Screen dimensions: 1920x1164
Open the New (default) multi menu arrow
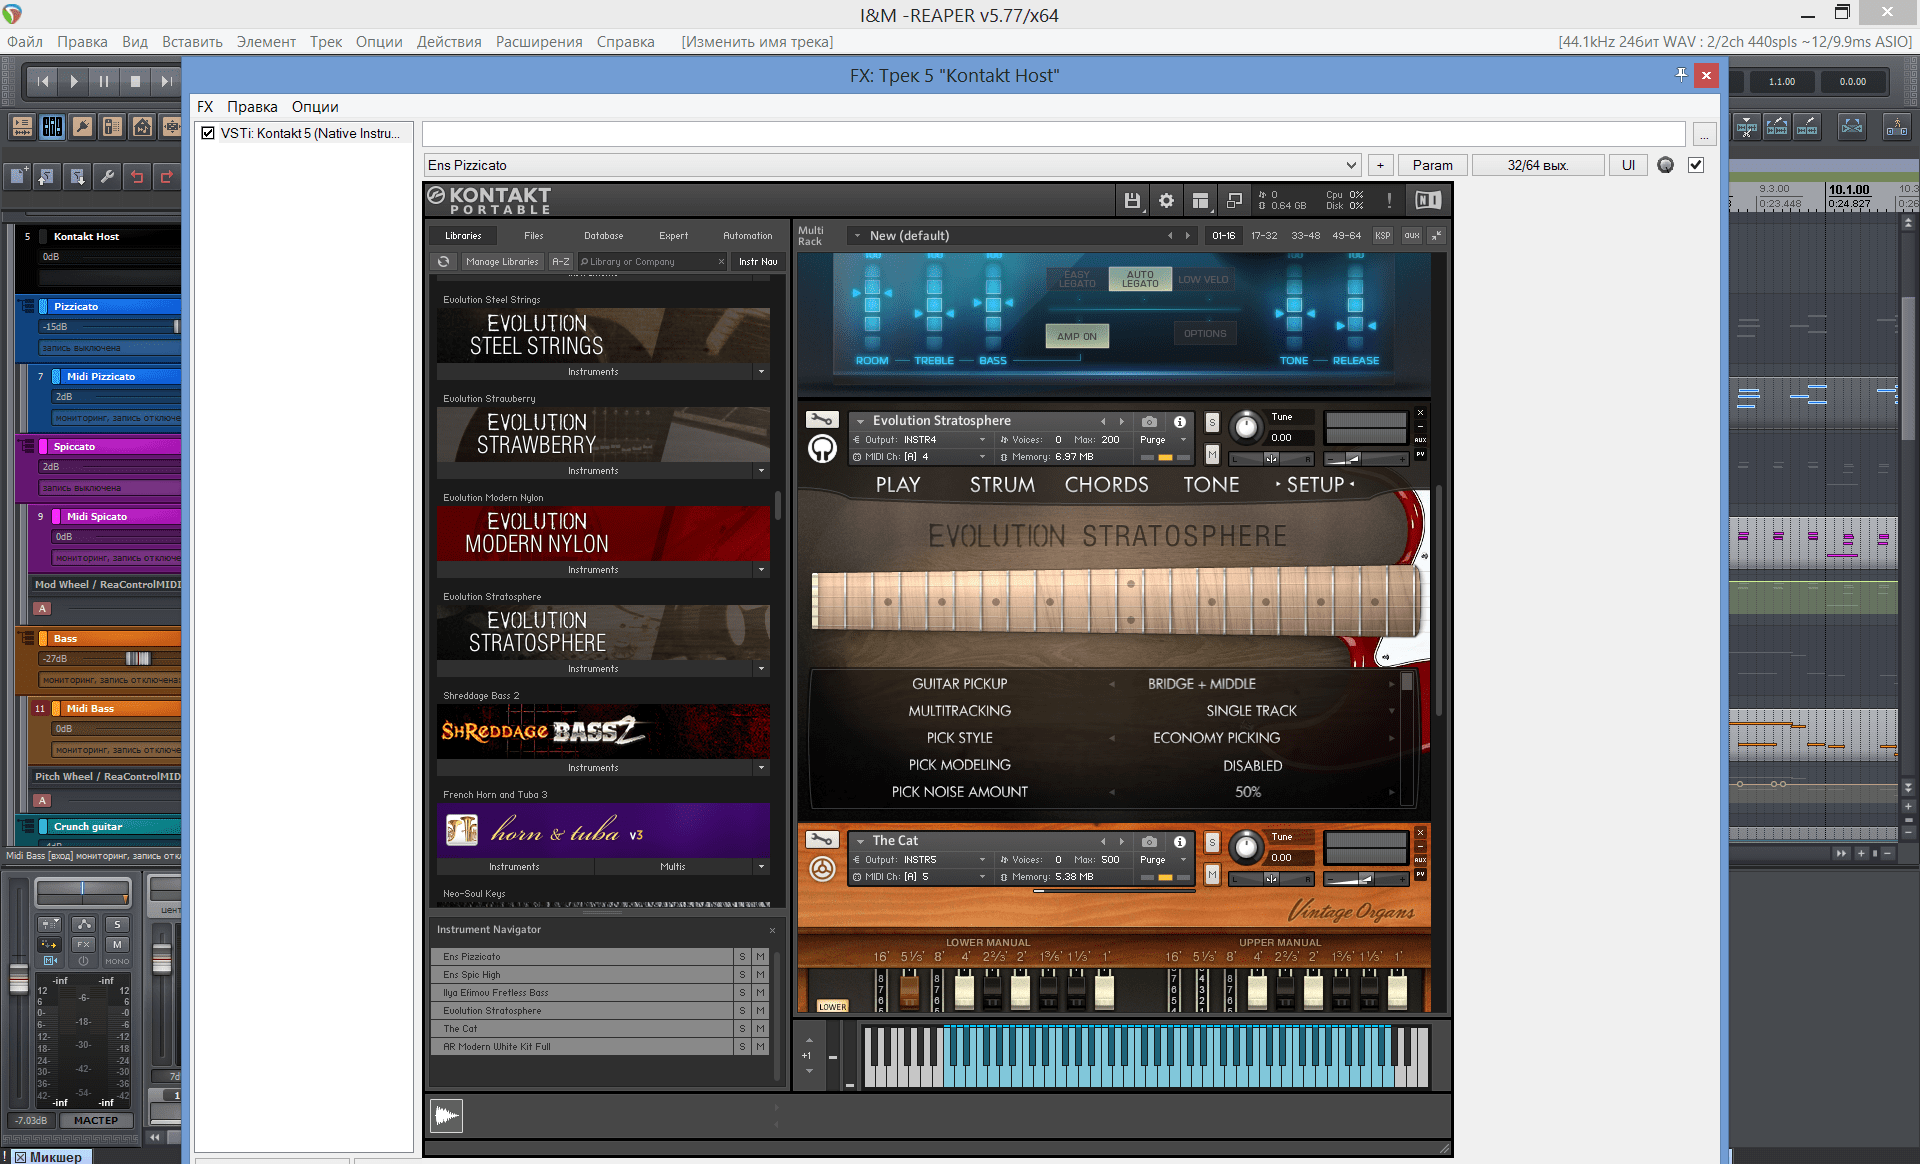(x=857, y=236)
